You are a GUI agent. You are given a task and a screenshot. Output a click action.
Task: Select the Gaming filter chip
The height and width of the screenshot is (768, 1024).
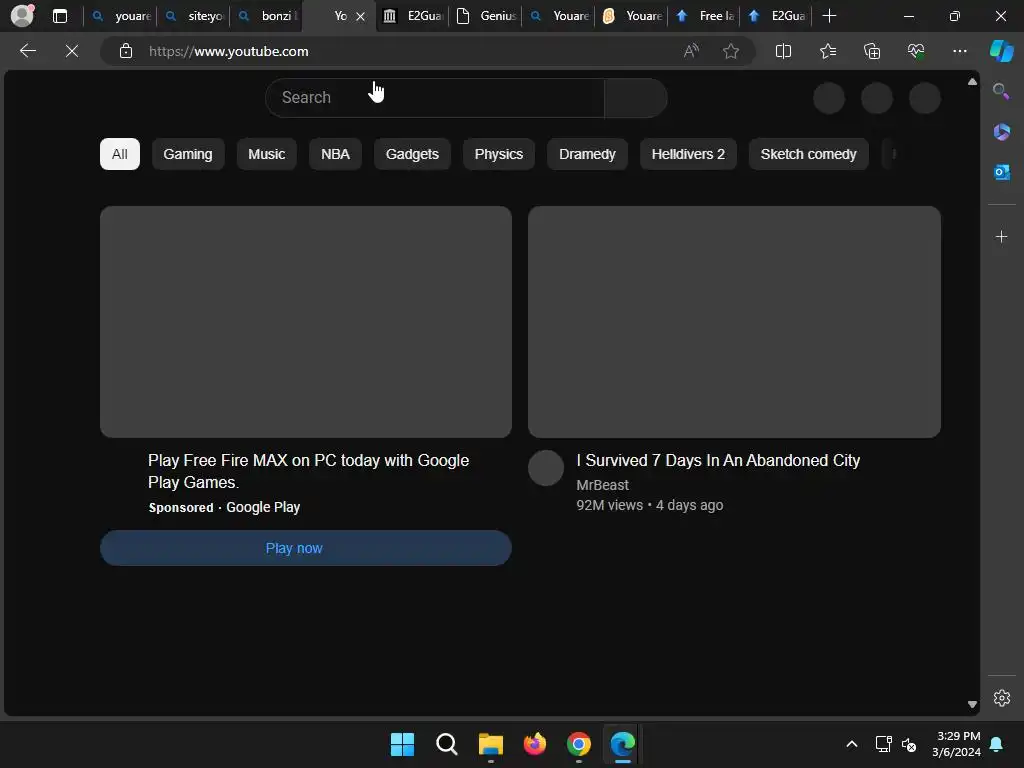point(187,154)
